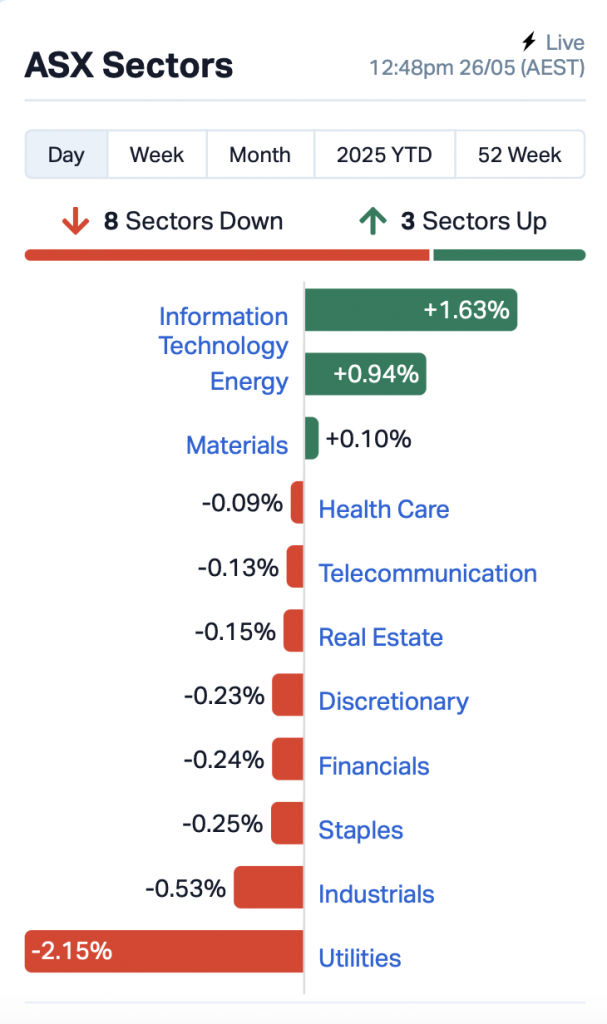This screenshot has height=1024, width=607.
Task: Click the red down arrow icon
Action: click(75, 221)
